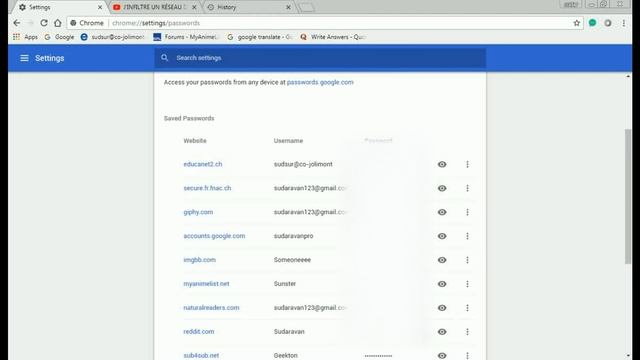Open the sub4sub.net website link
This screenshot has height=360, width=640.
201,356
